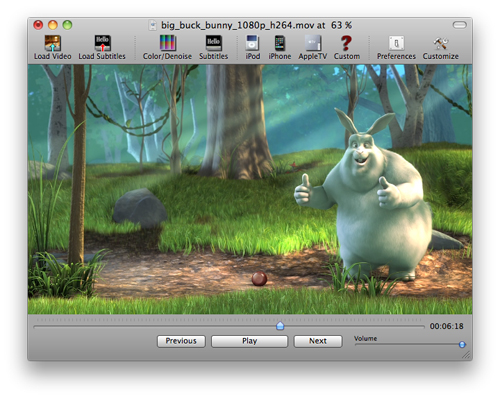This screenshot has width=500, height=399.
Task: Open the Color/Denoise settings icon
Action: coord(167,43)
